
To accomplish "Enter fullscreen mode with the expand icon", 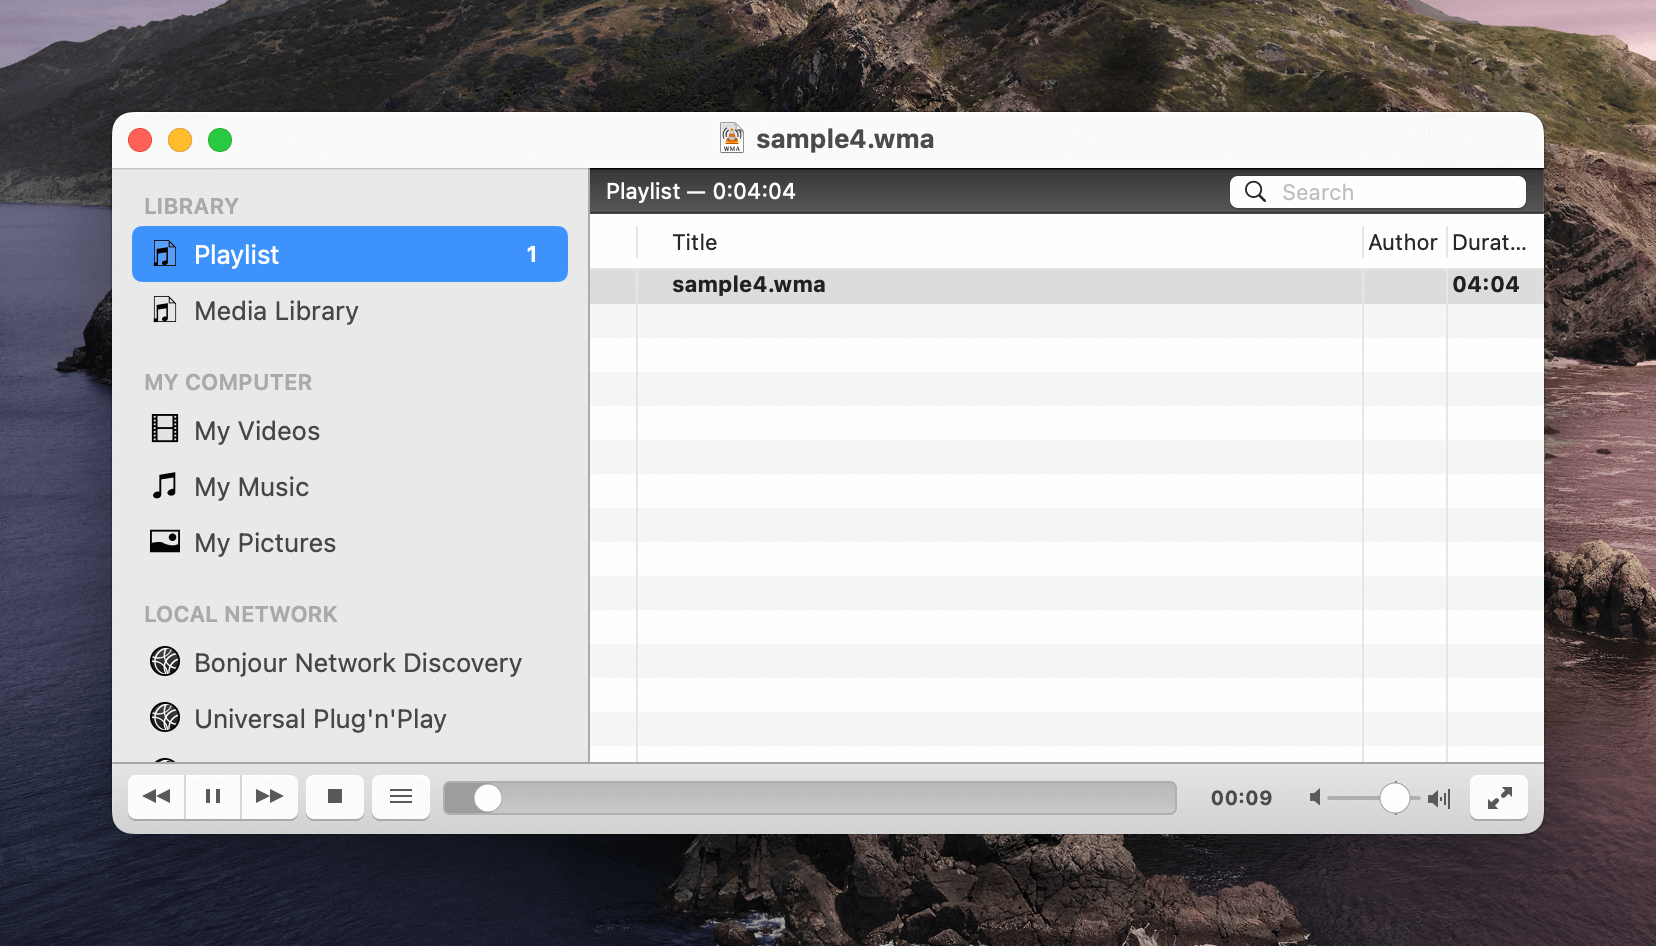I will [x=1498, y=797].
